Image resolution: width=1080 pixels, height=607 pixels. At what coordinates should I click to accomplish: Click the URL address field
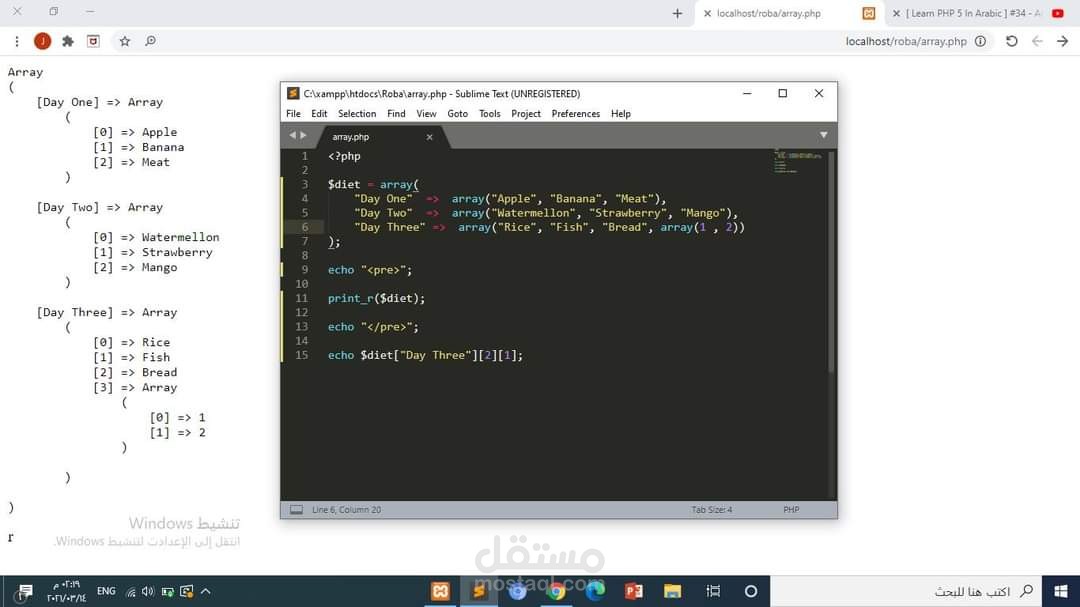point(906,41)
